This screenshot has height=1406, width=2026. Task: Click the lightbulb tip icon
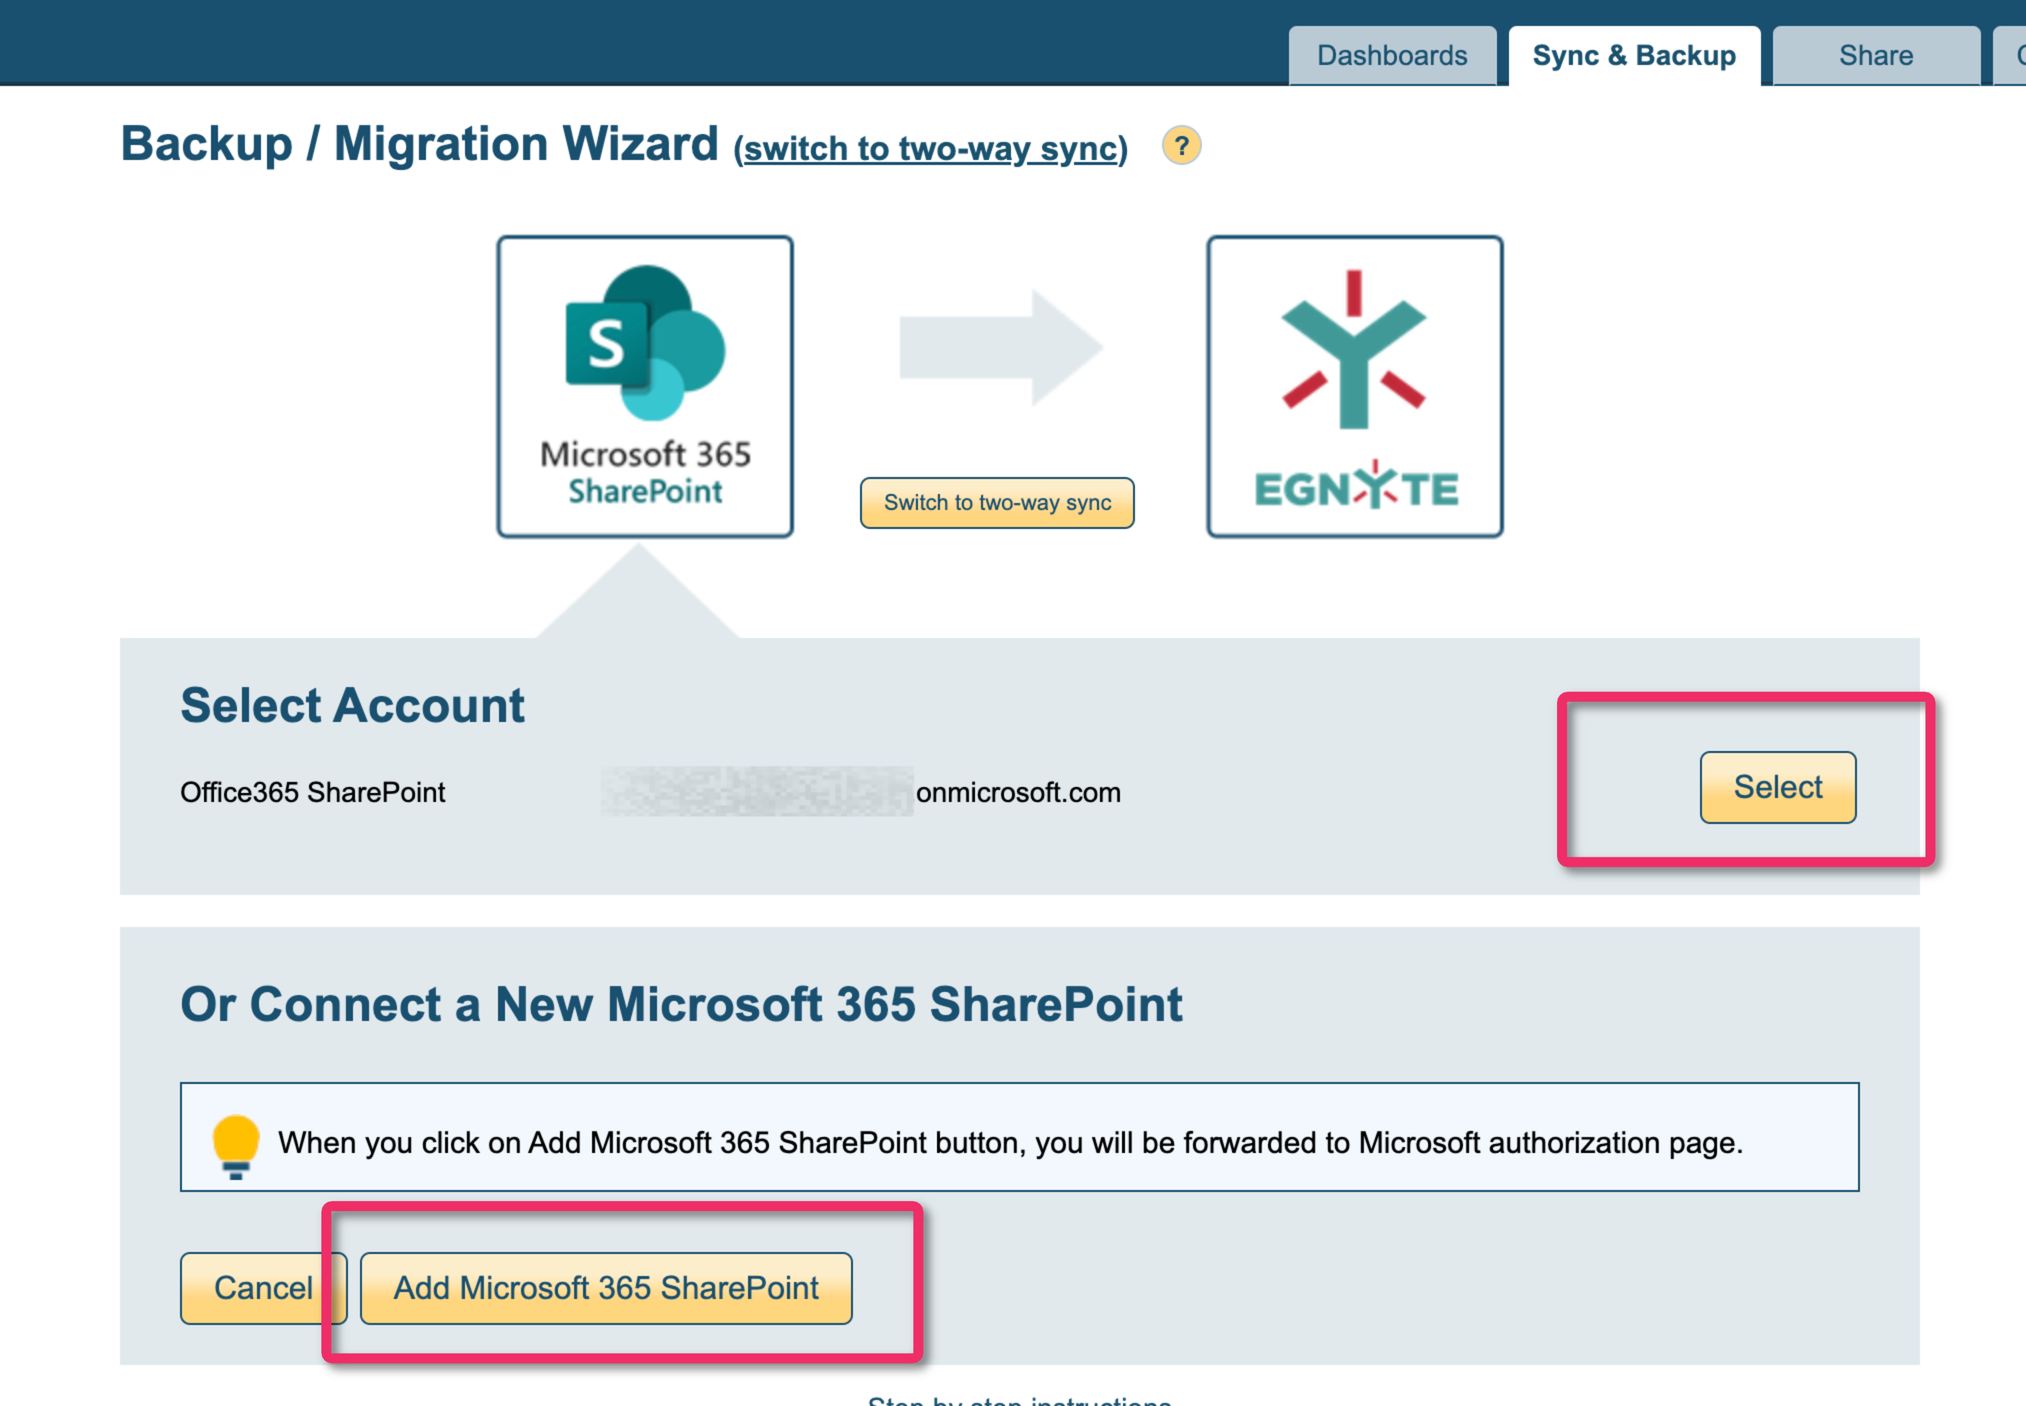click(236, 1146)
